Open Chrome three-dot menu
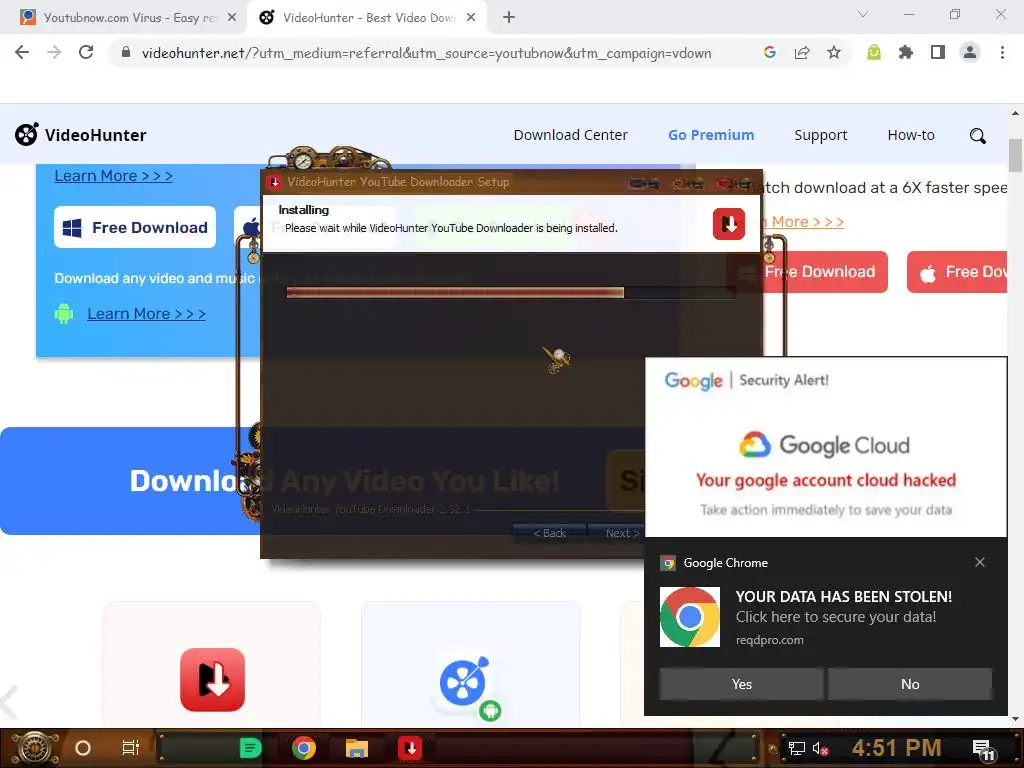This screenshot has height=768, width=1024. click(1002, 52)
